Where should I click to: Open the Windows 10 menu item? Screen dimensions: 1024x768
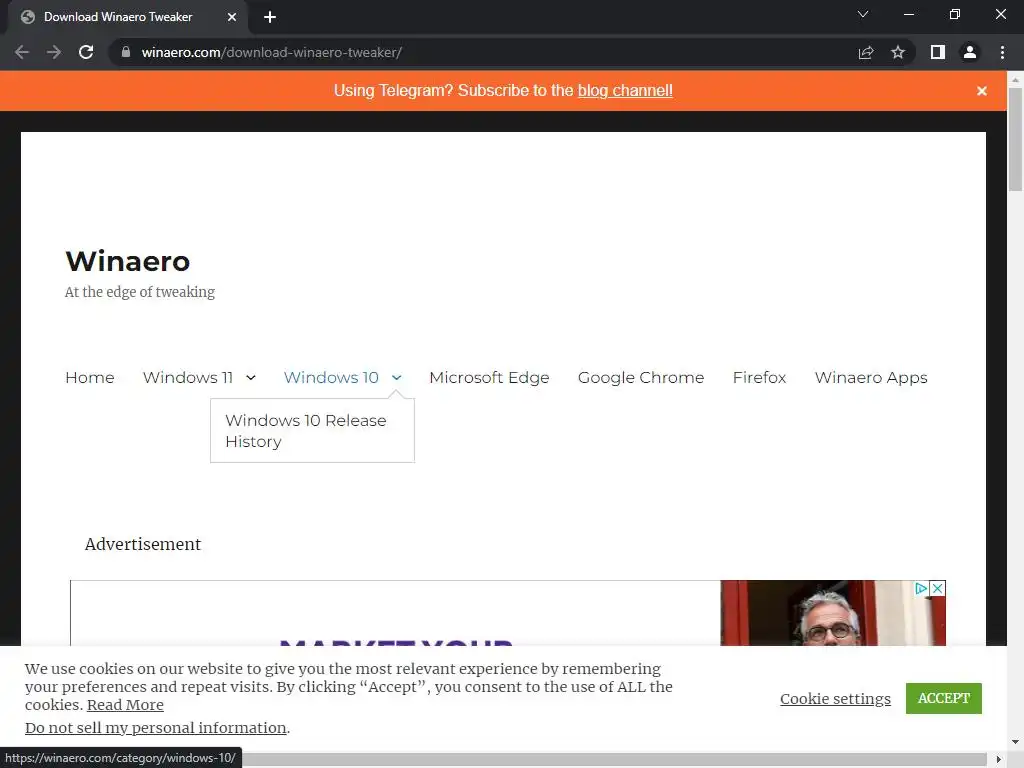click(x=331, y=377)
